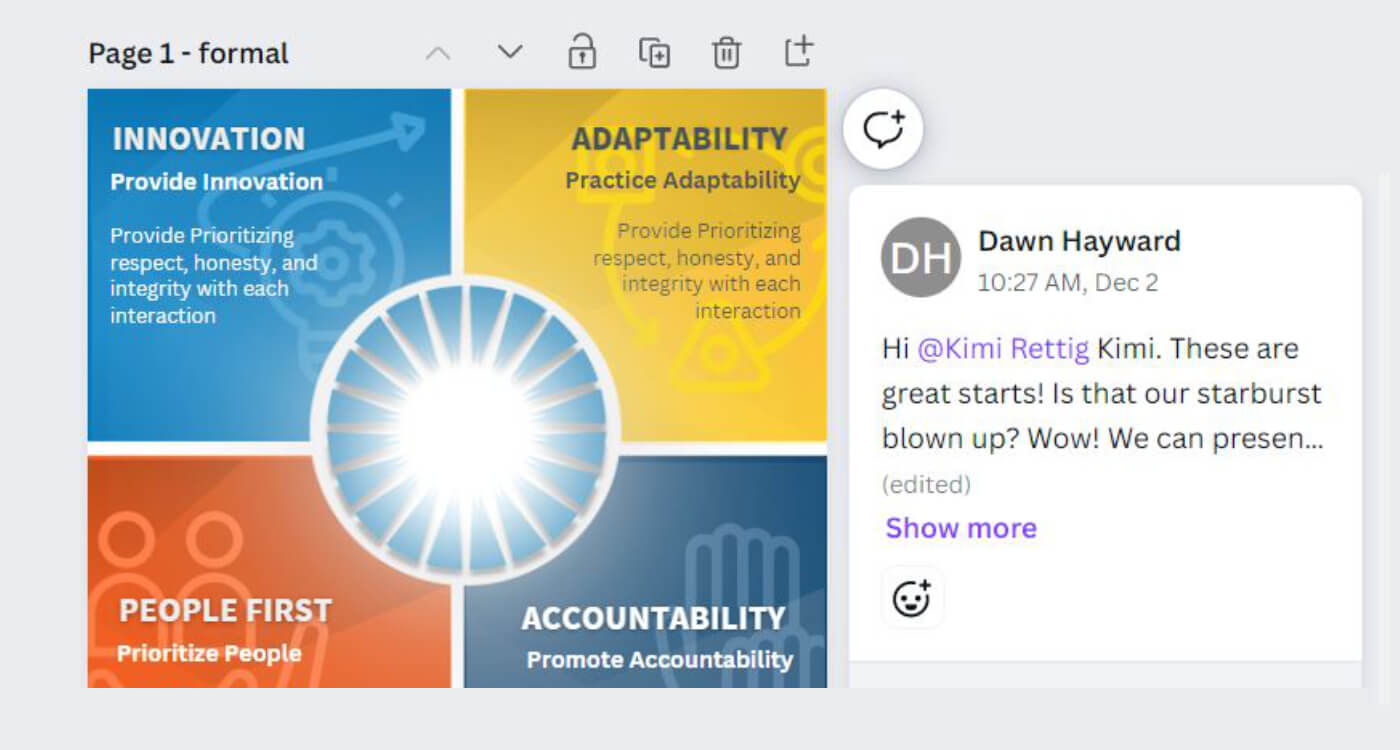
Task: Delete the page using the trash icon
Action: click(x=726, y=53)
